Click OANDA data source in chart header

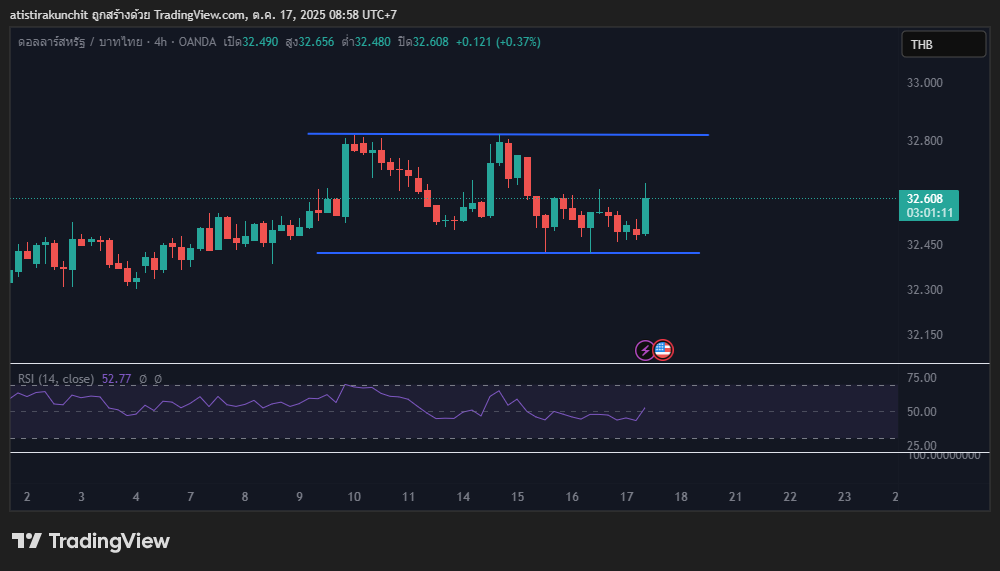click(x=188, y=42)
